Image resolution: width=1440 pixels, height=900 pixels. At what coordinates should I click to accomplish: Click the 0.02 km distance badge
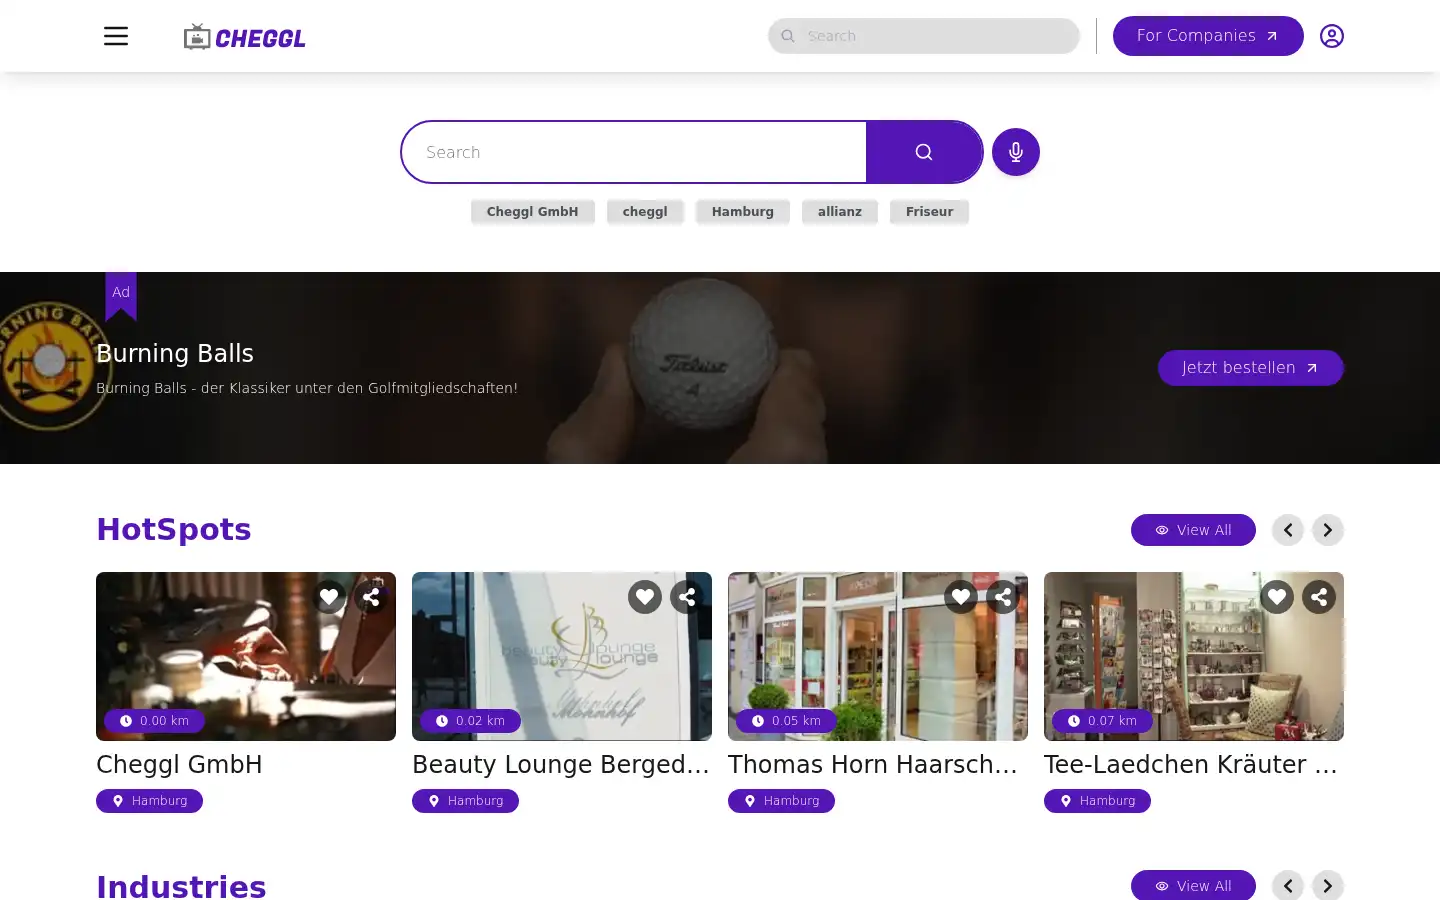(x=470, y=721)
